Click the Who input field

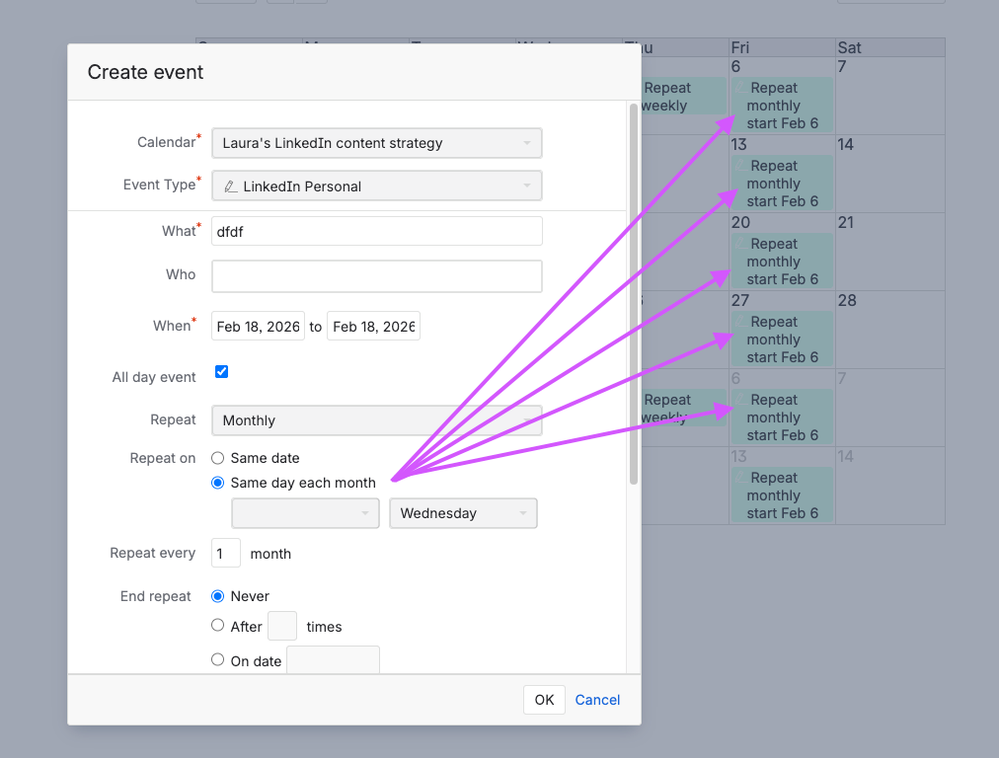coord(376,274)
